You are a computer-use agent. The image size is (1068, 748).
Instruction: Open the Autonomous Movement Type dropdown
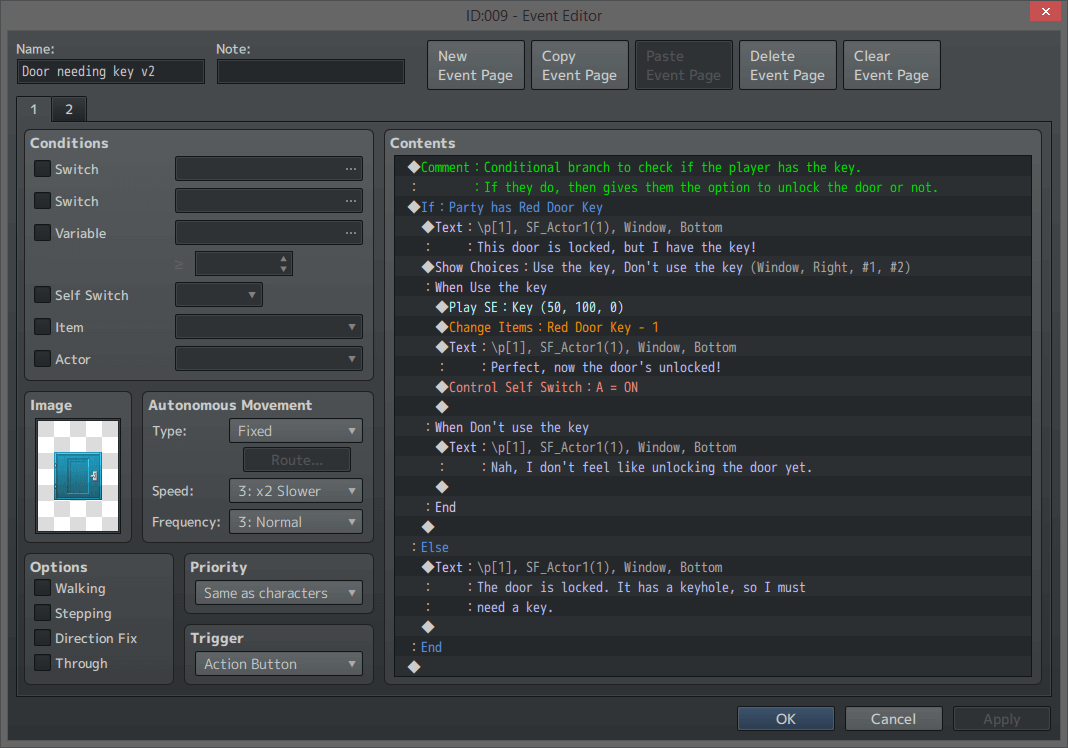click(x=295, y=431)
